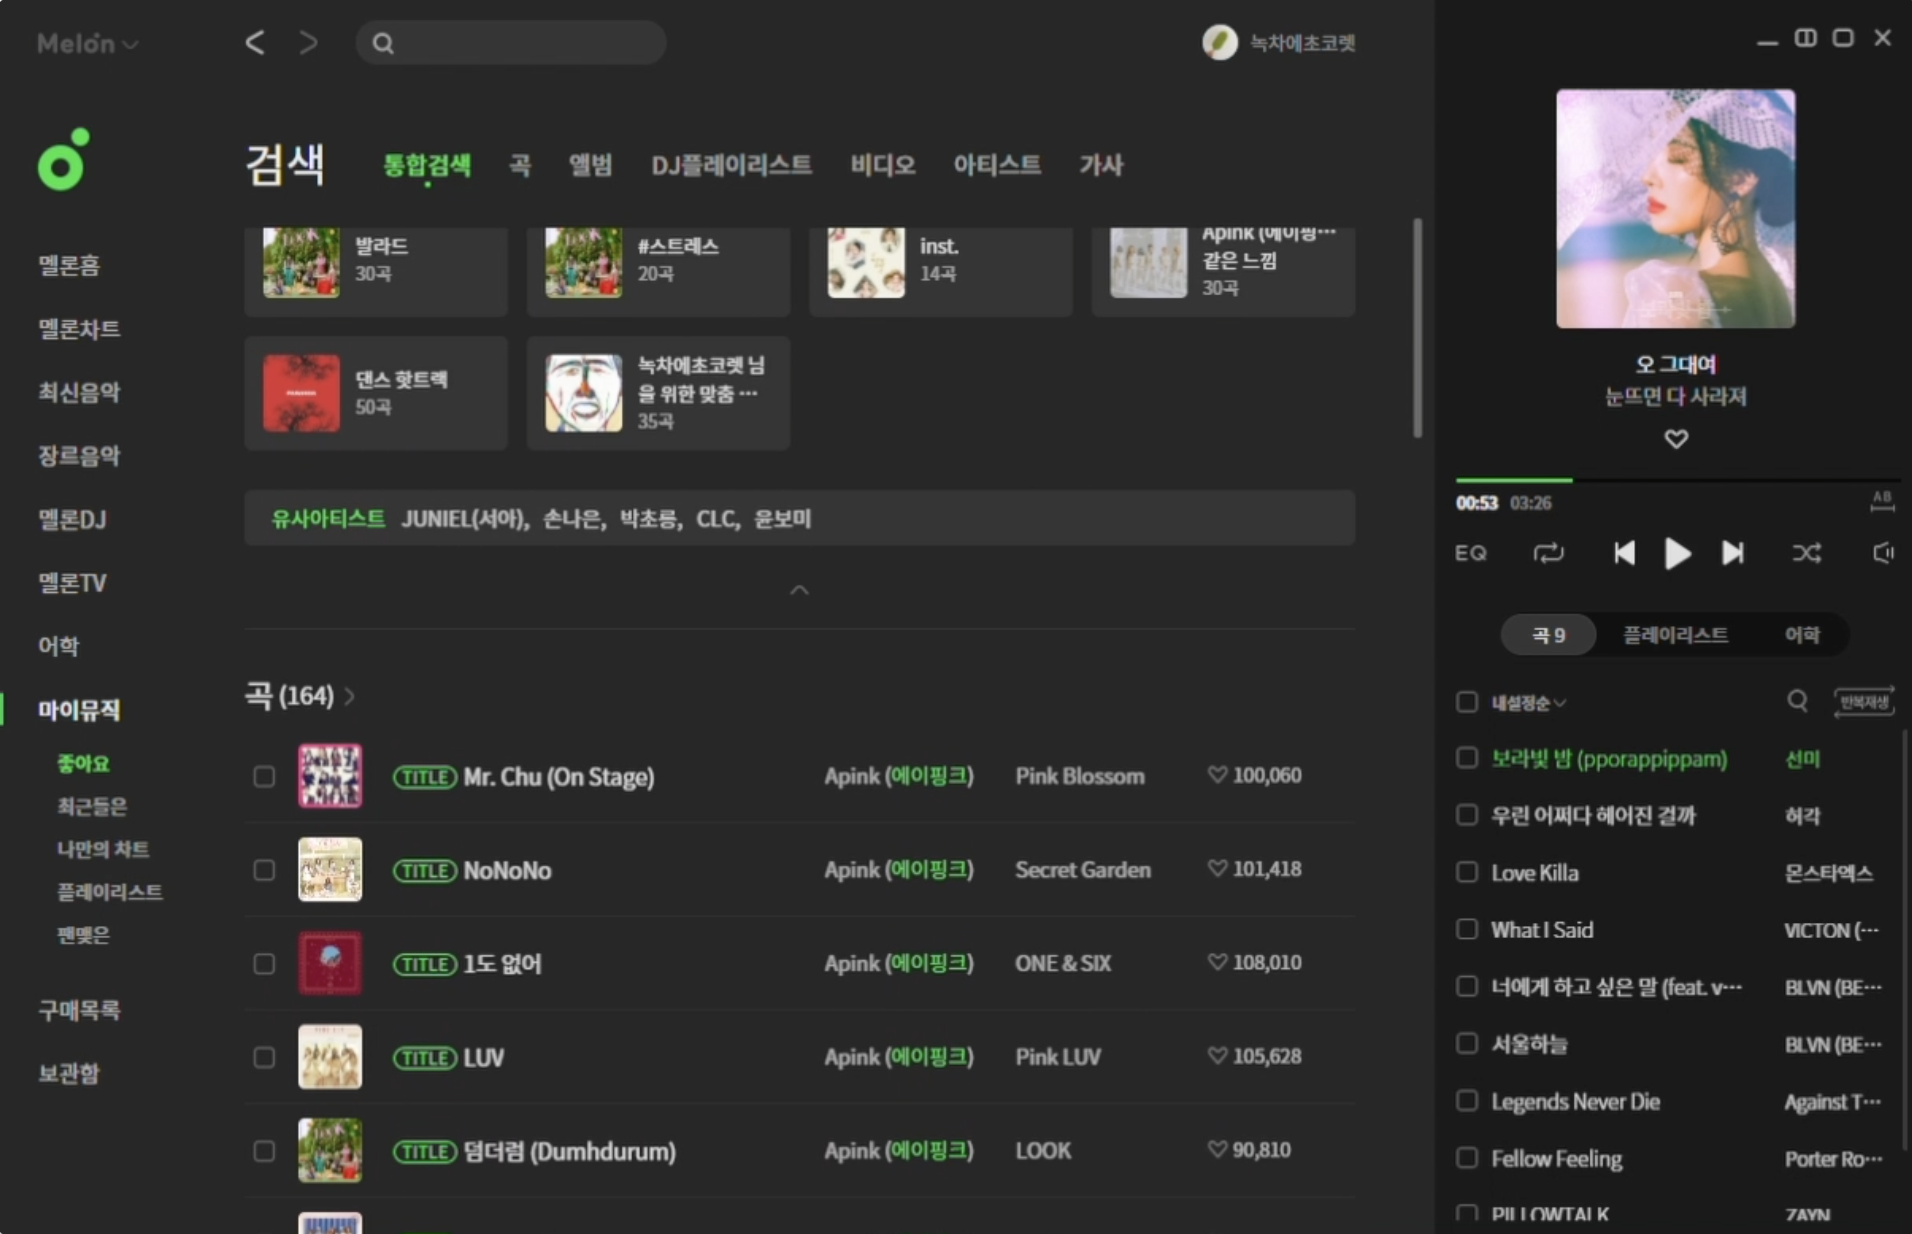Collapse the section with the up chevron
Screen dimensions: 1912x1234
click(x=799, y=590)
